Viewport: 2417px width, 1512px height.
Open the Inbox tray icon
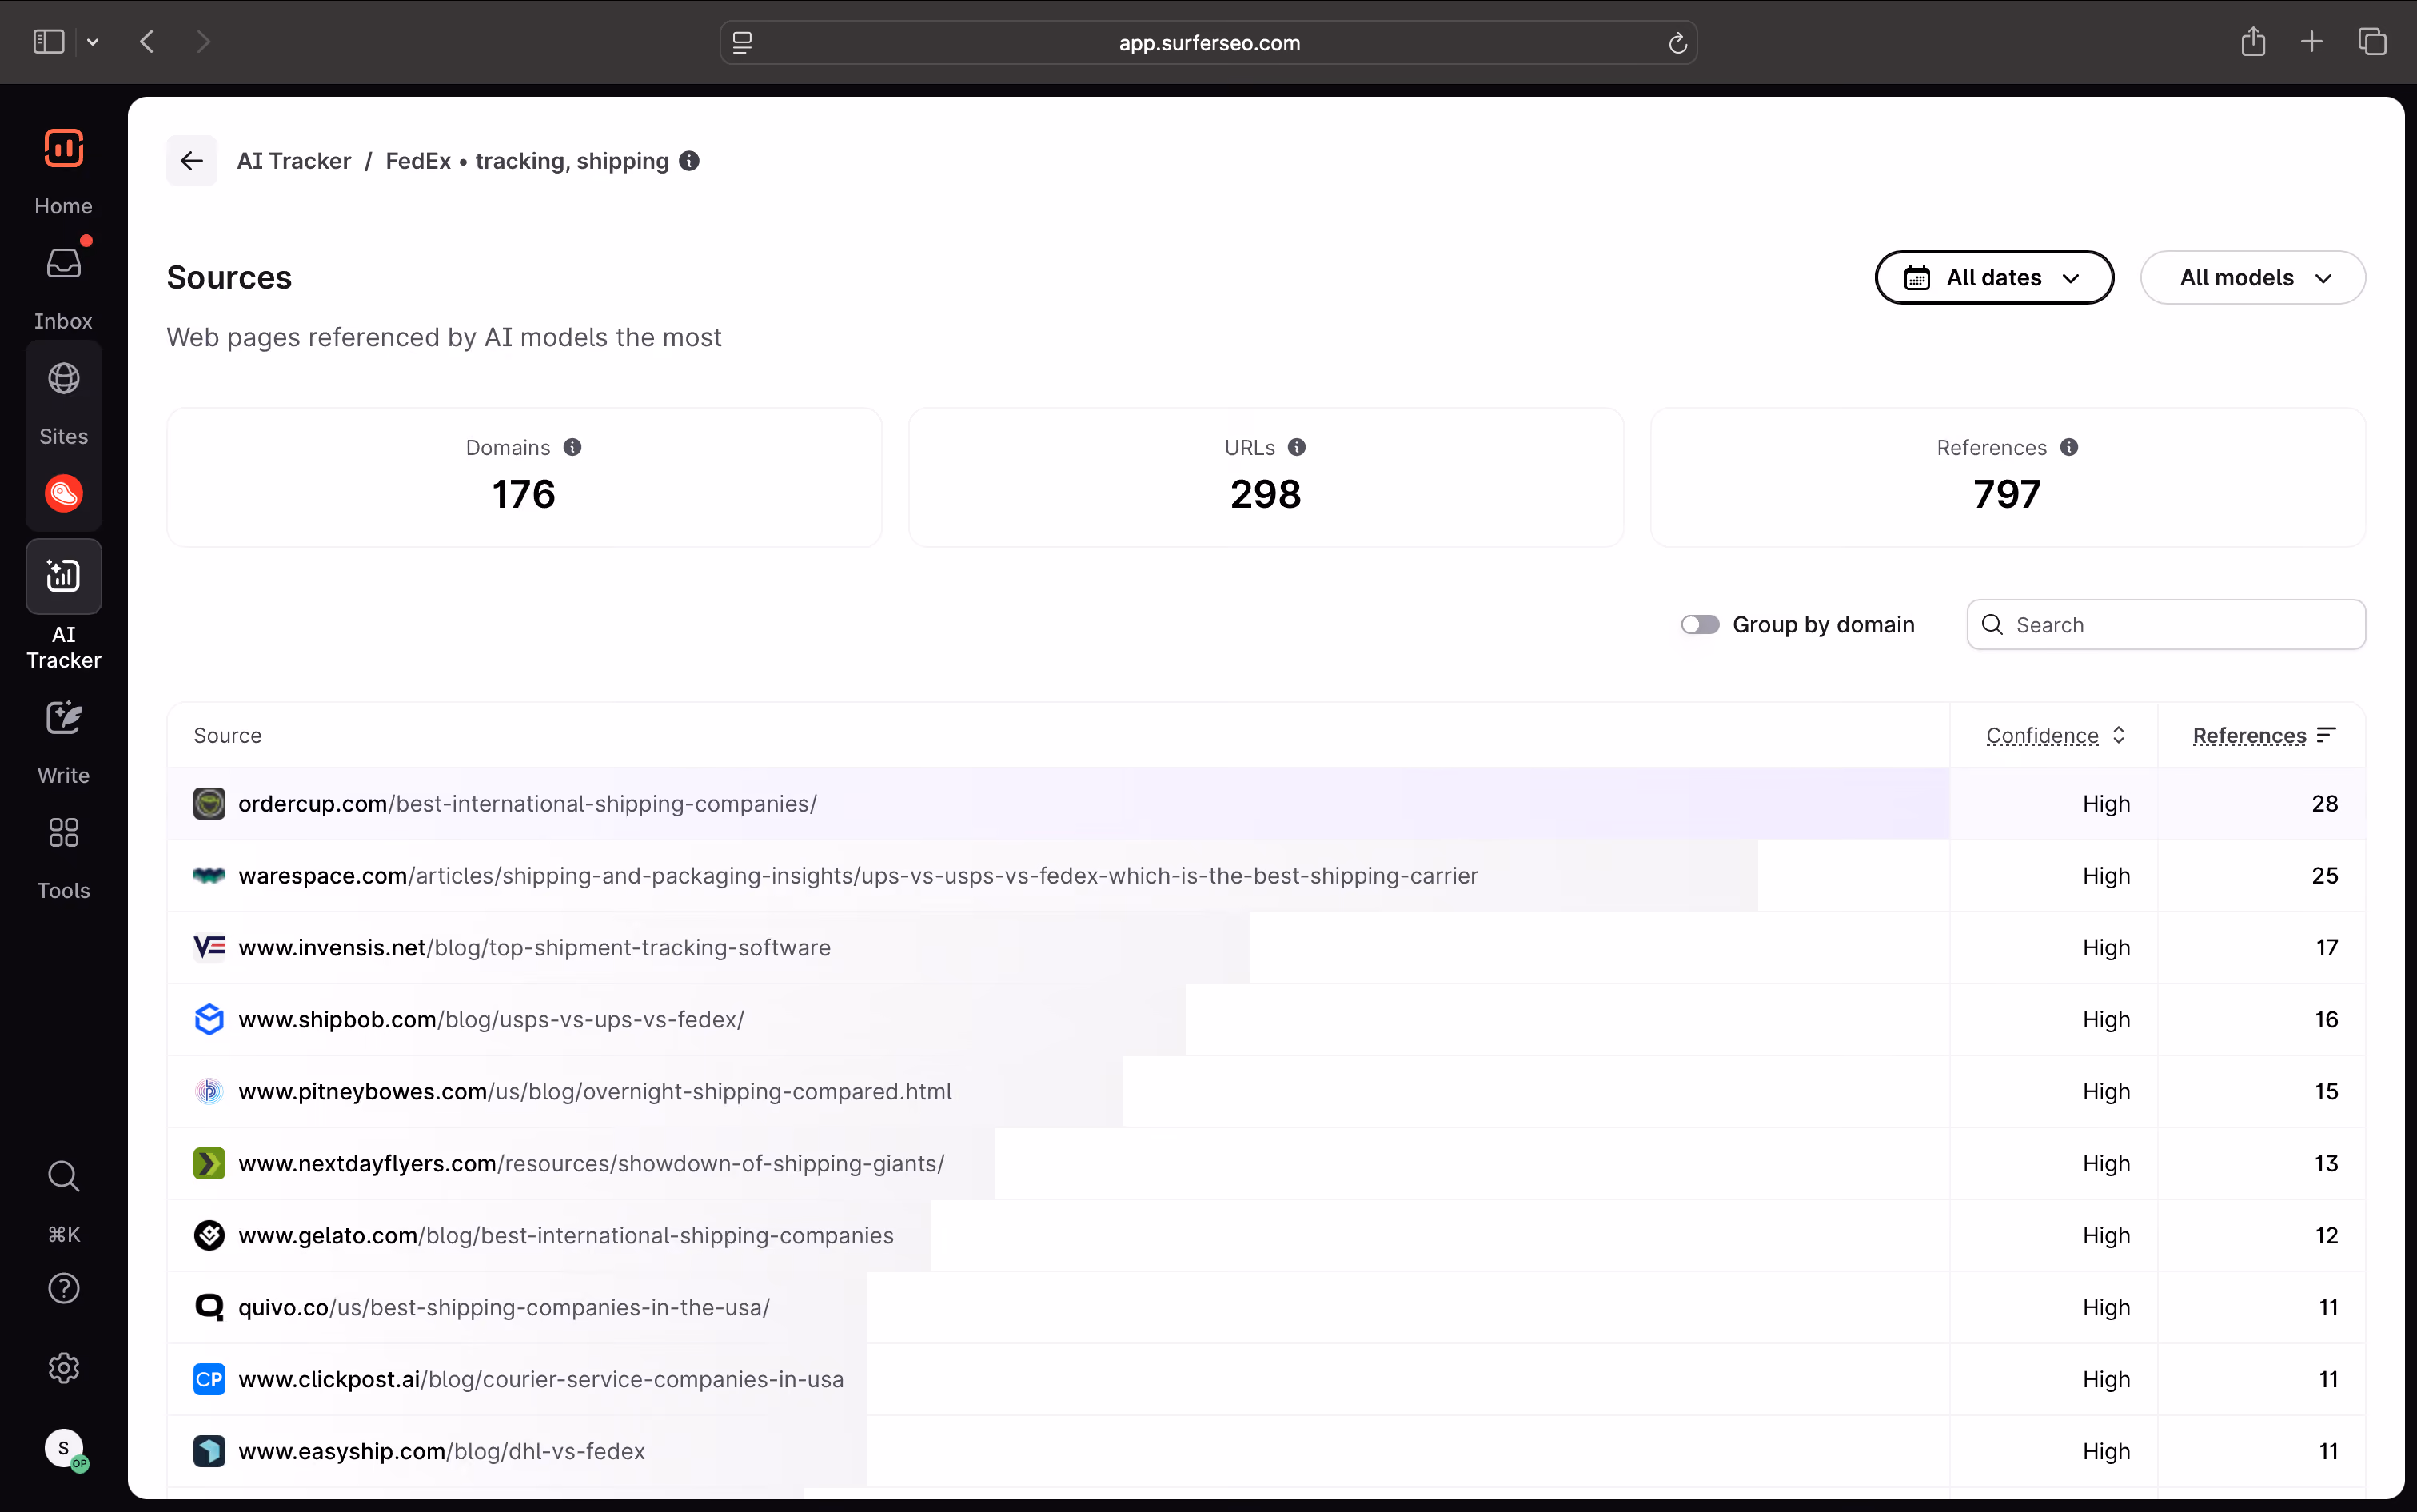(x=63, y=263)
